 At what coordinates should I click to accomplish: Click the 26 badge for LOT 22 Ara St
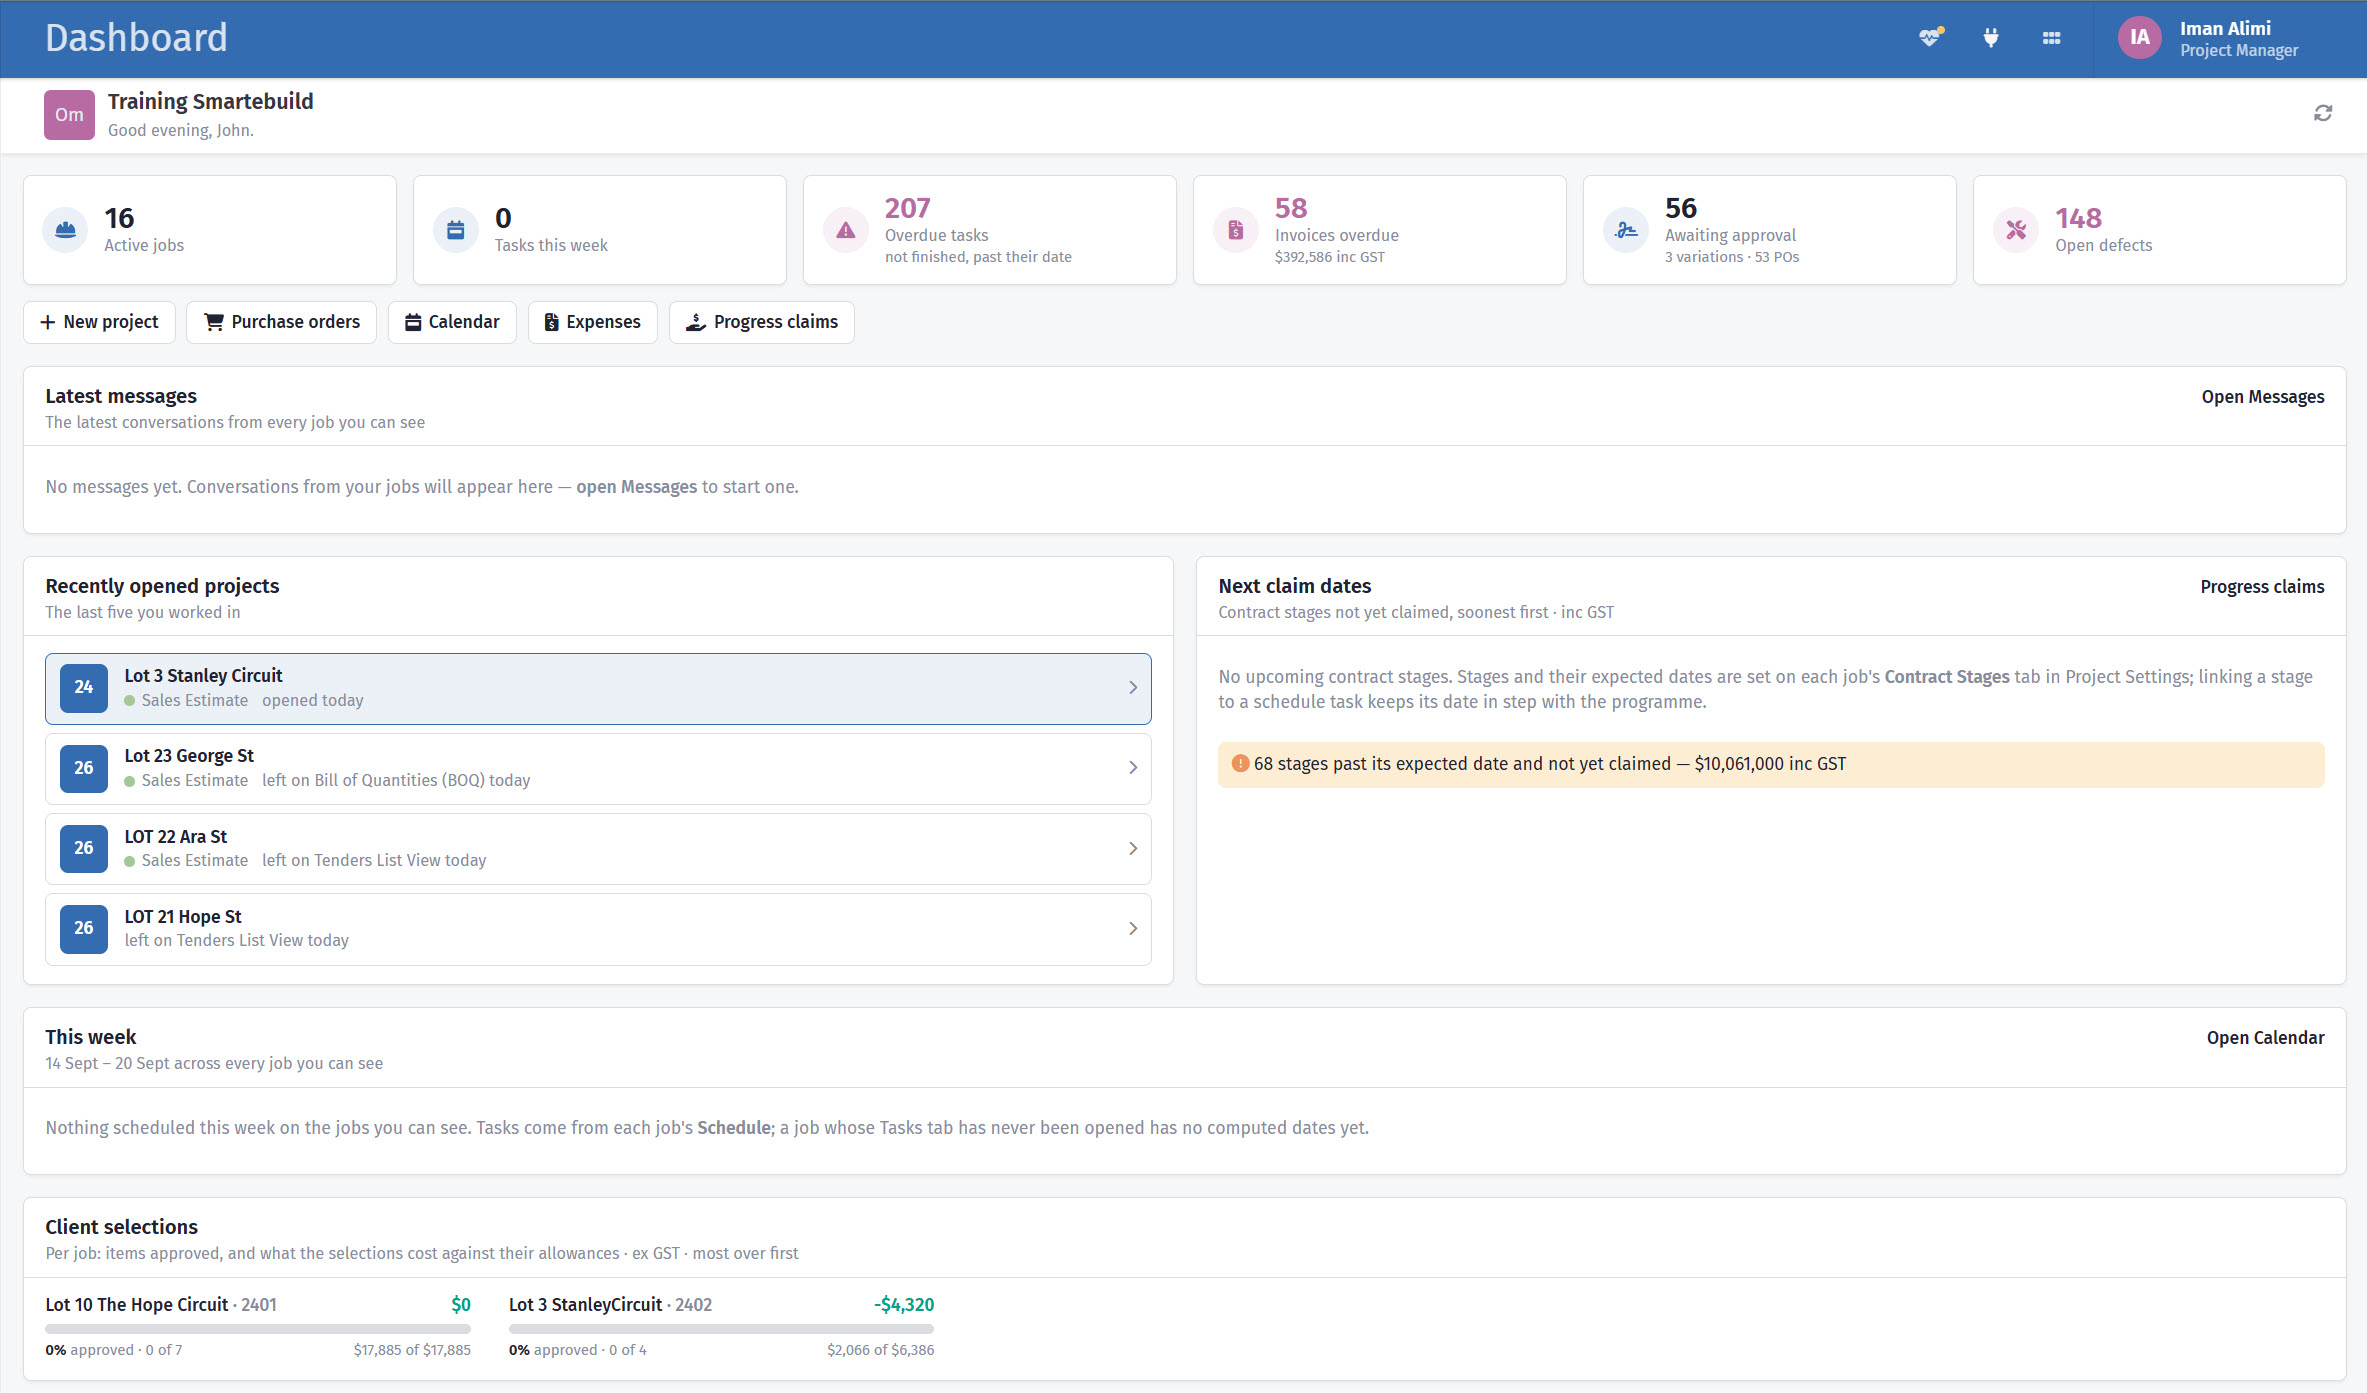pos(84,848)
